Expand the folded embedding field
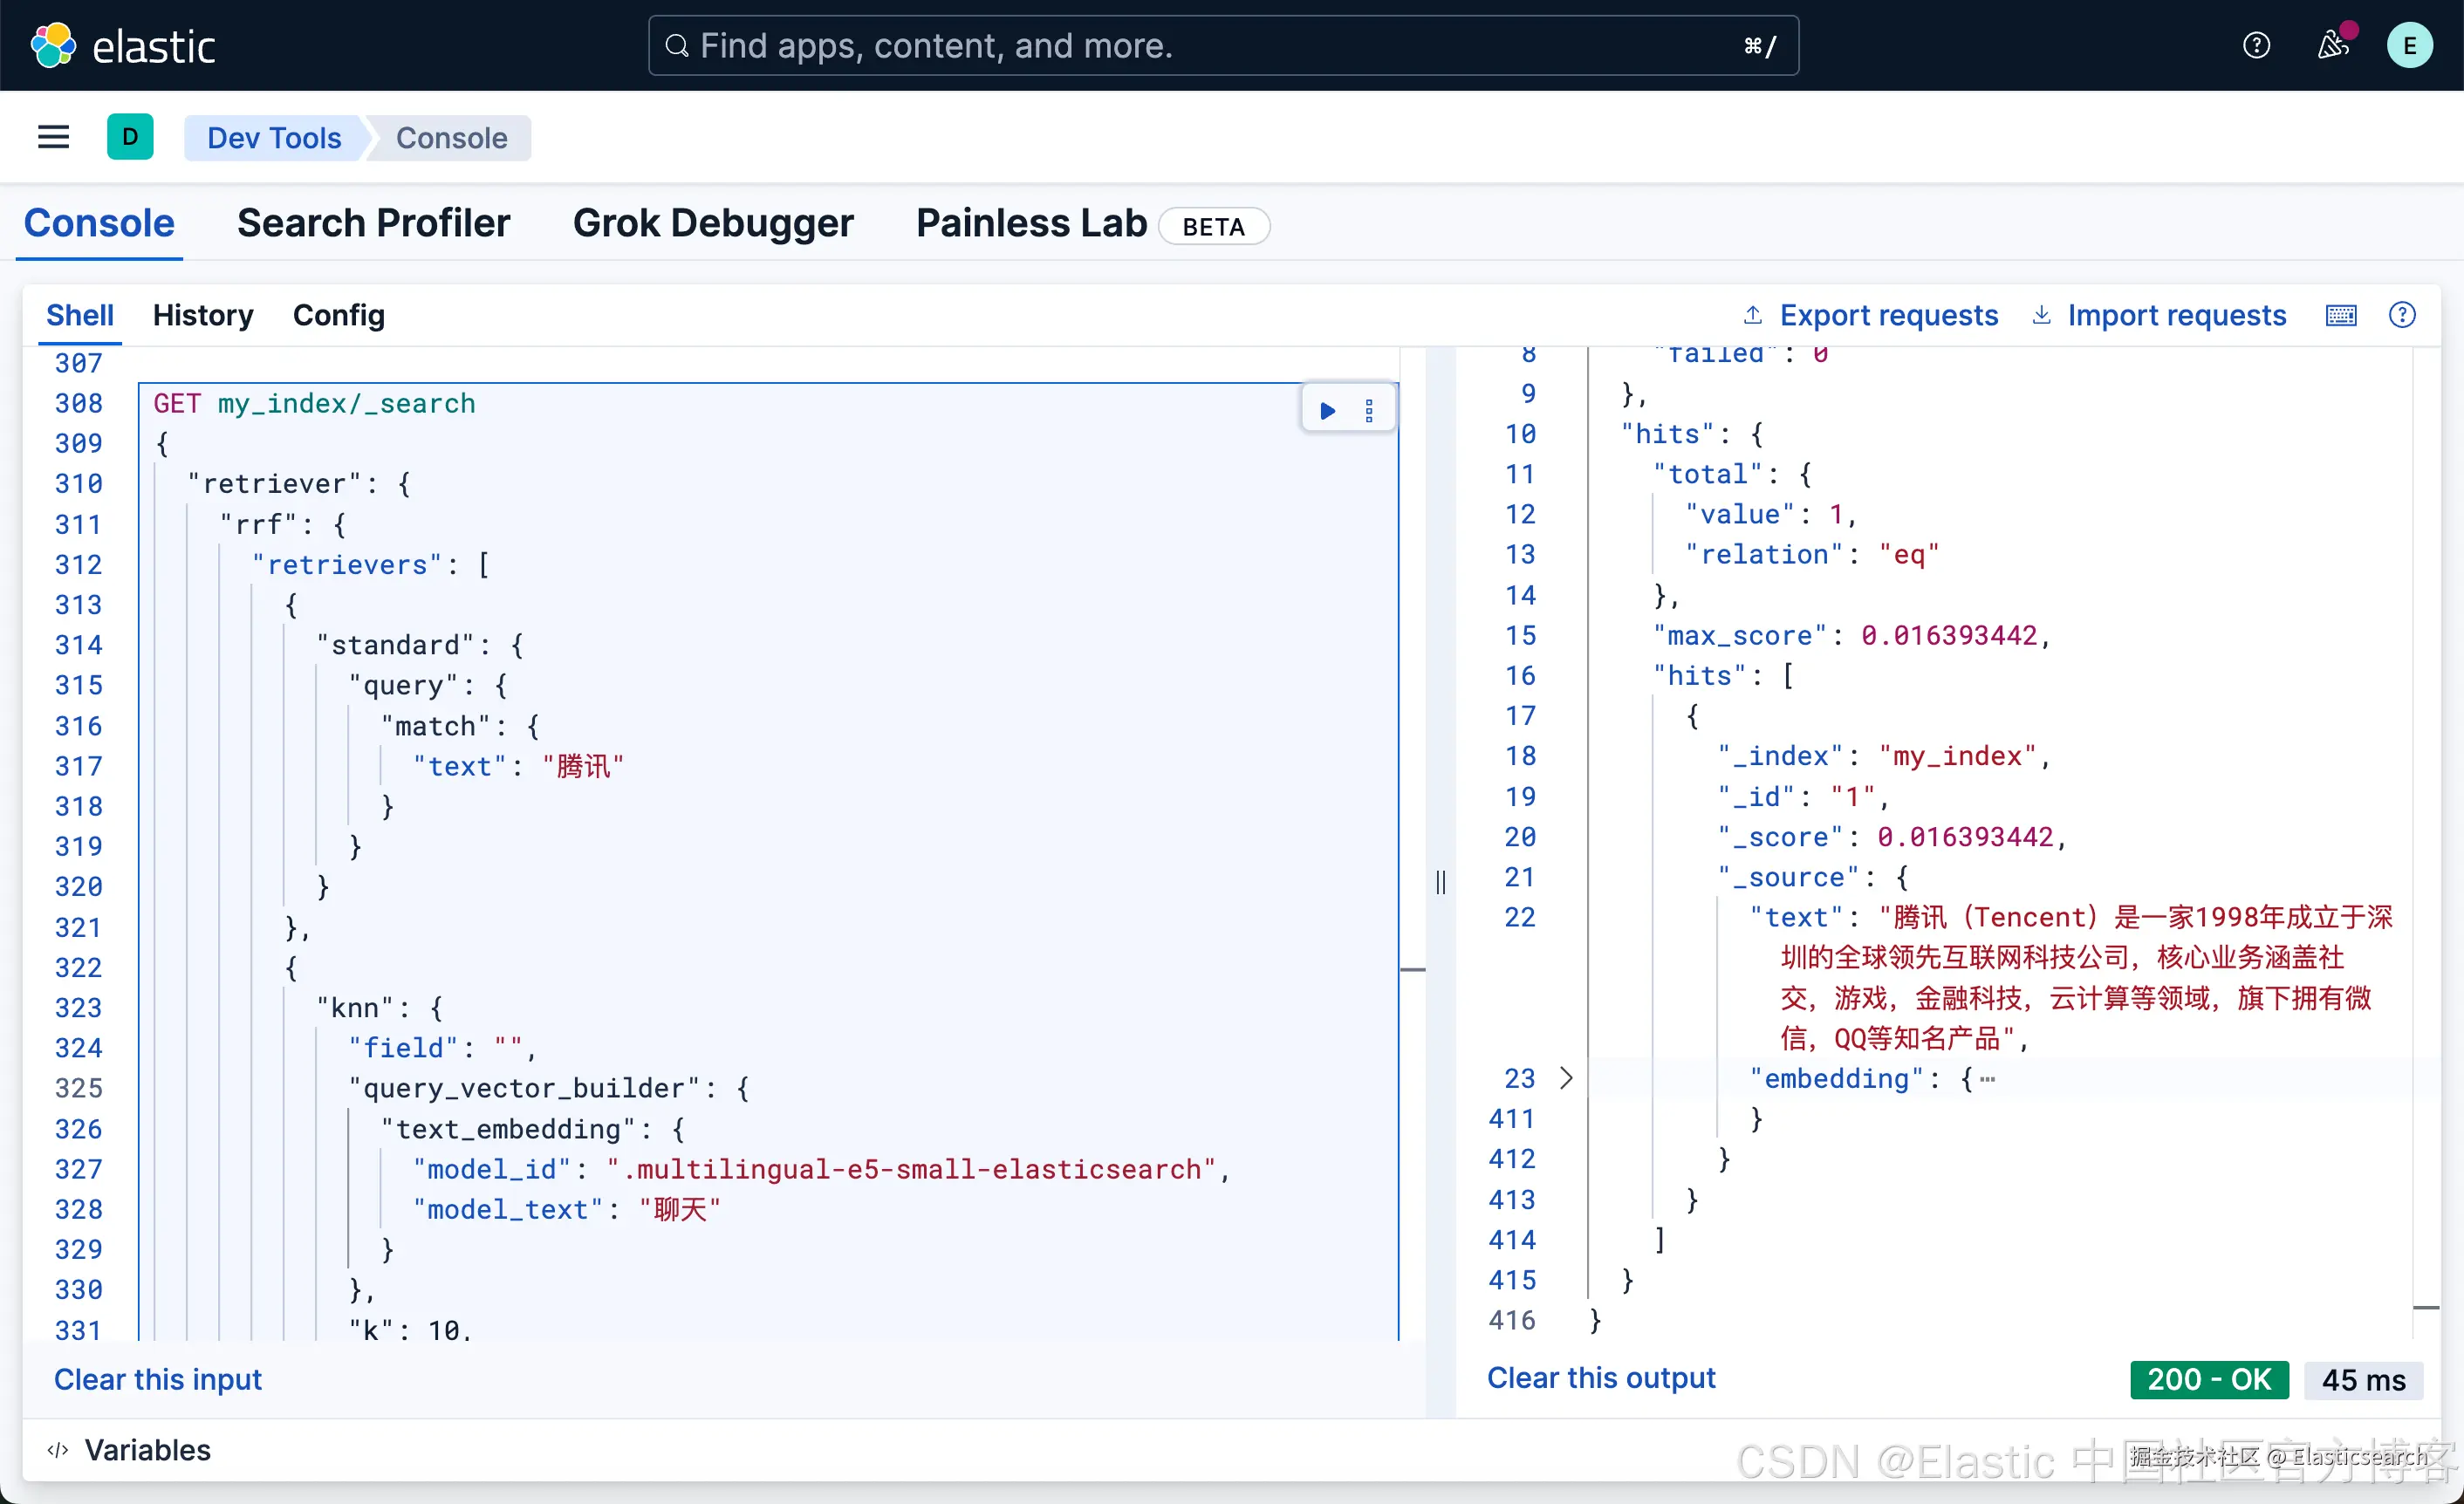Screen dimensions: 2464x1504 1566,1078
